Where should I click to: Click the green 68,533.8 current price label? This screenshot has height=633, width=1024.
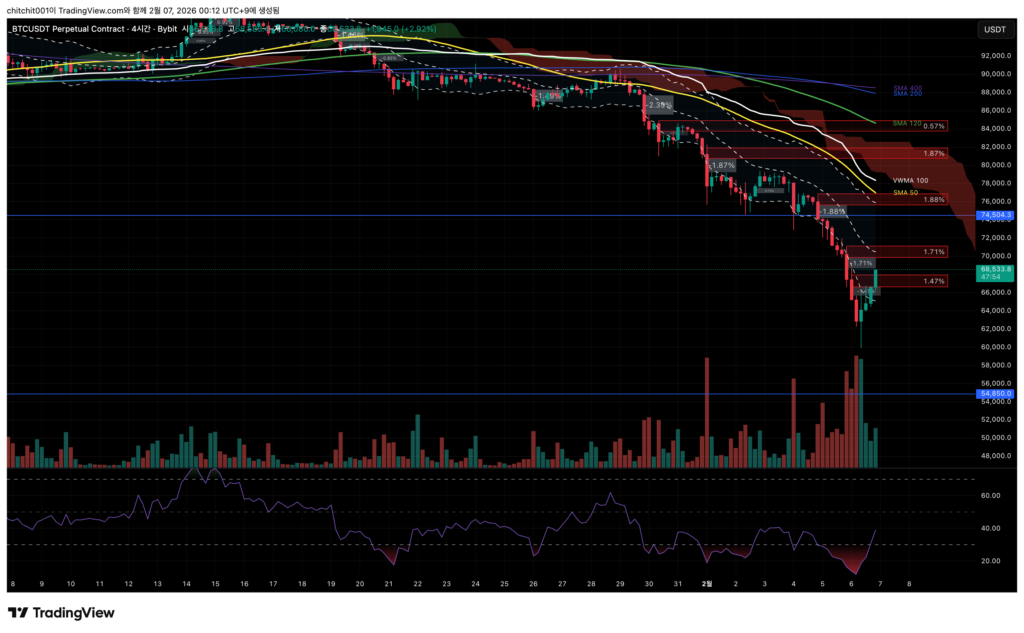pyautogui.click(x=996, y=270)
